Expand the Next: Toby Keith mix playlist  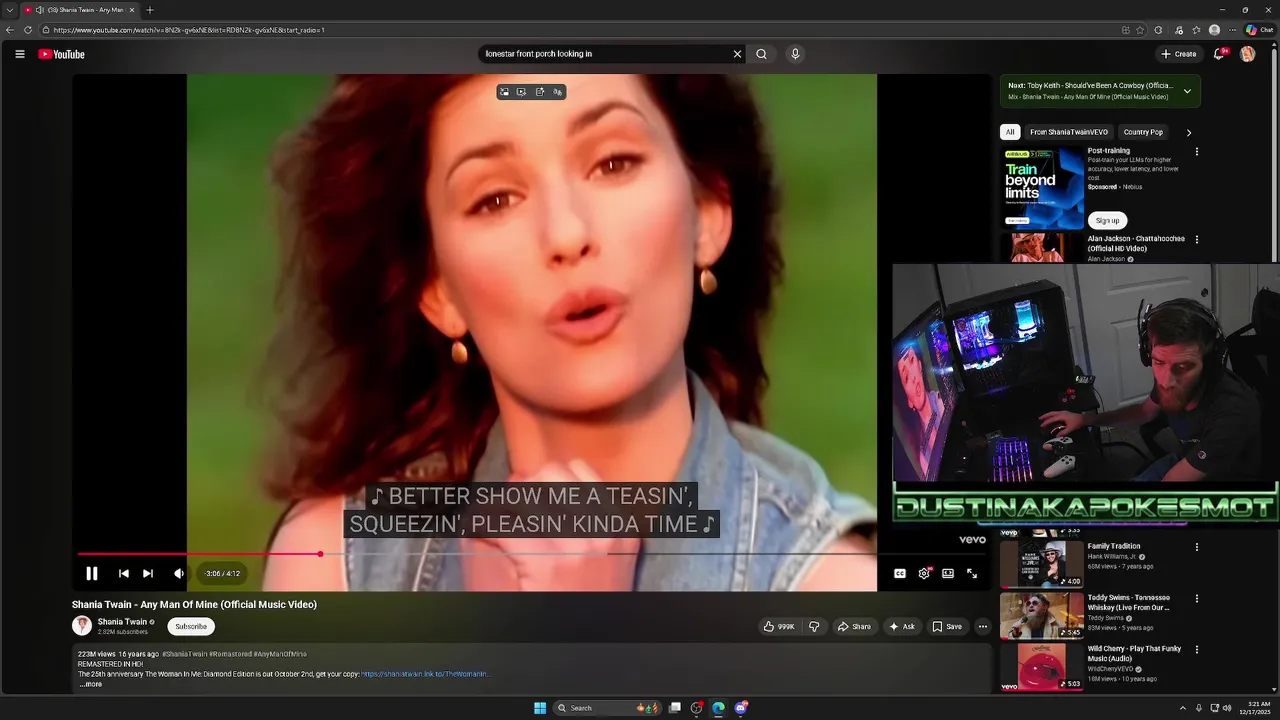pyautogui.click(x=1187, y=91)
